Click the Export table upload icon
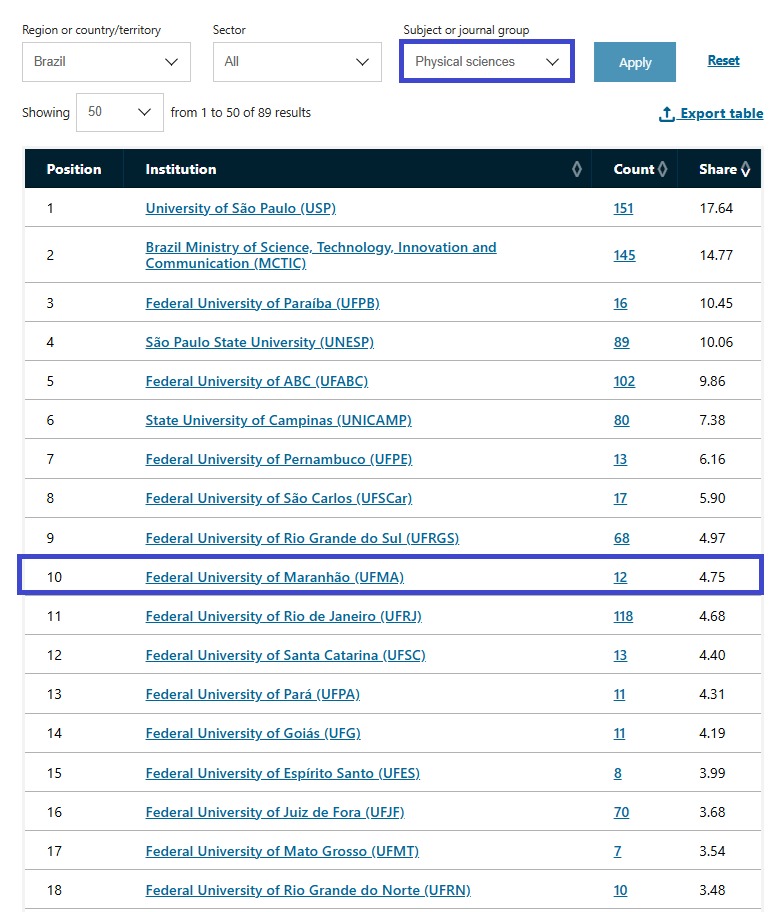The height and width of the screenshot is (912, 771). [667, 114]
